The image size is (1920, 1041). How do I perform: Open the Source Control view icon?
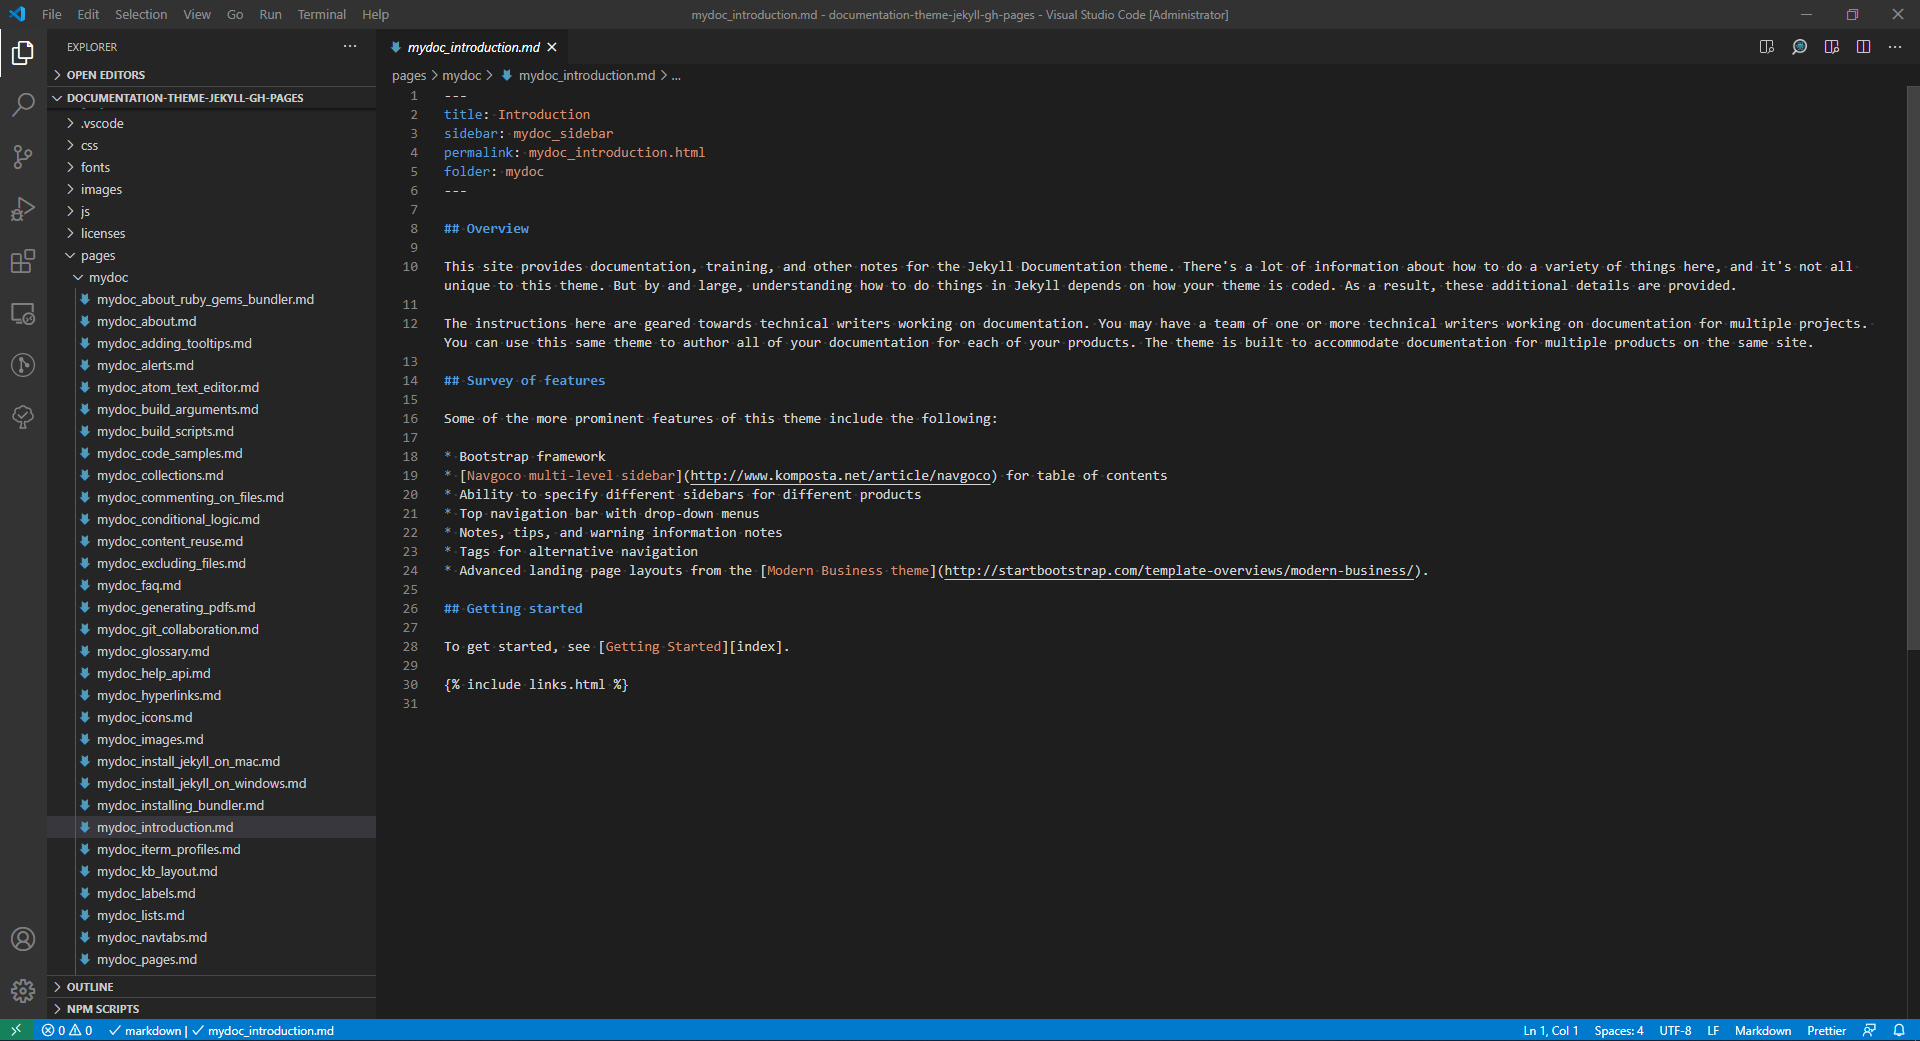(x=23, y=156)
